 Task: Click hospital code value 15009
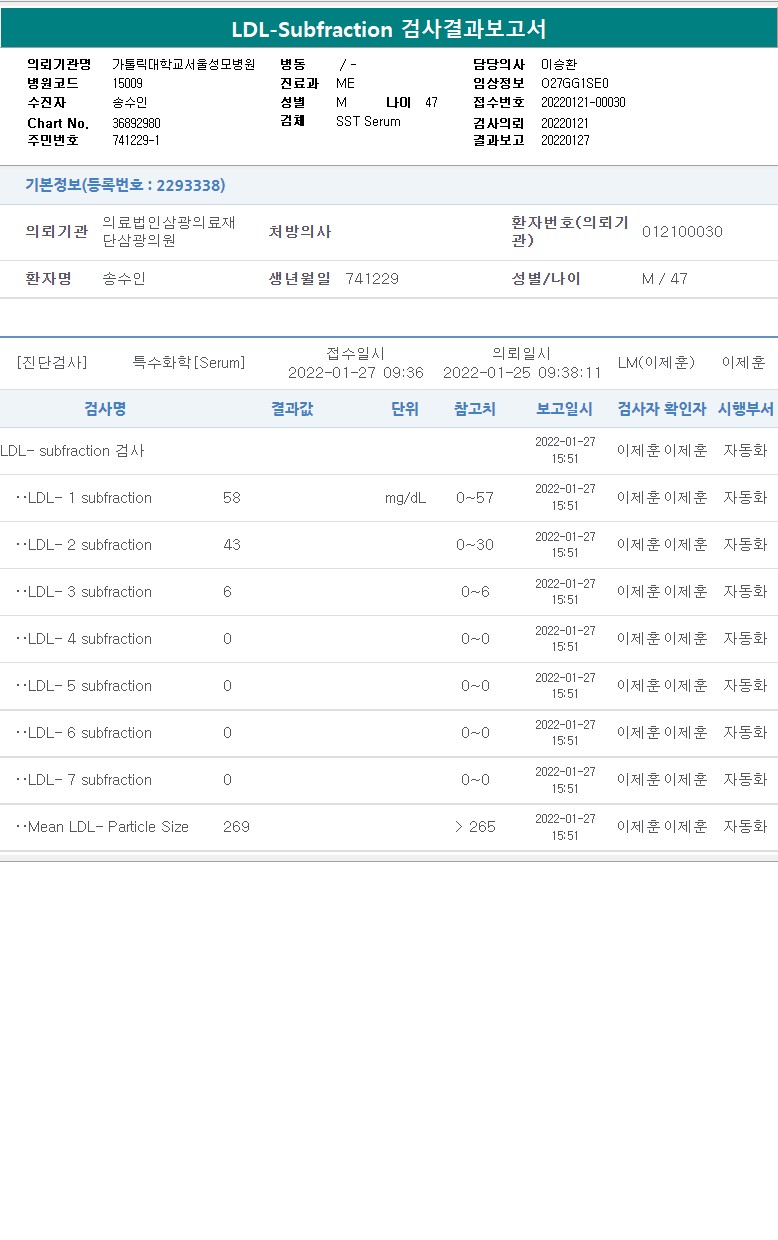coord(127,83)
